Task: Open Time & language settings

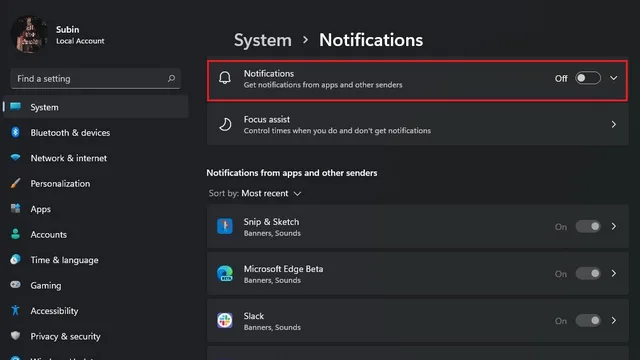Action: [96, 260]
